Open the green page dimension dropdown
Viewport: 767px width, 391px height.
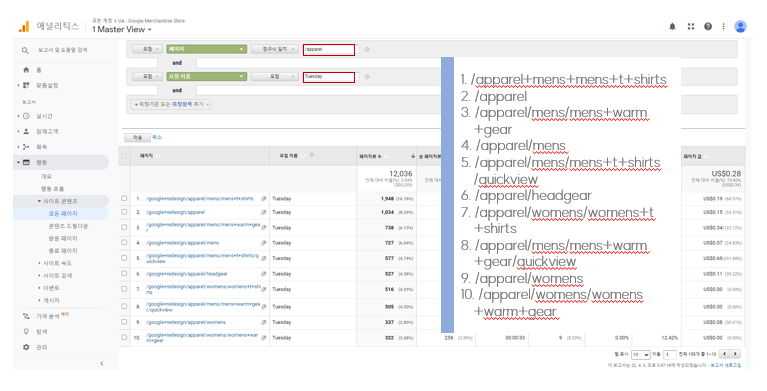pos(206,49)
